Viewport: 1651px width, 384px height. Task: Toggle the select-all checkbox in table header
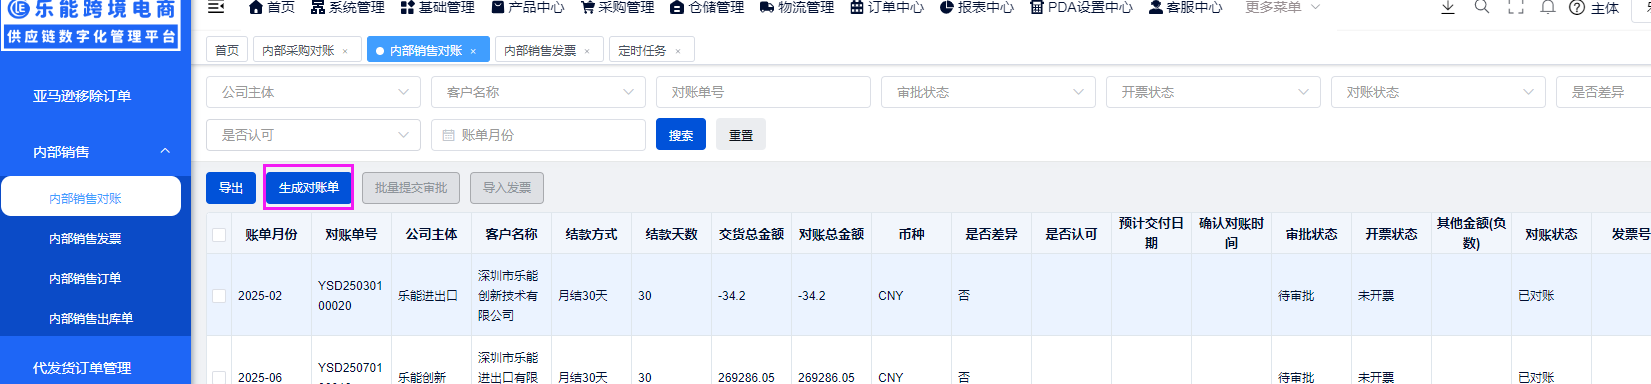click(x=219, y=235)
